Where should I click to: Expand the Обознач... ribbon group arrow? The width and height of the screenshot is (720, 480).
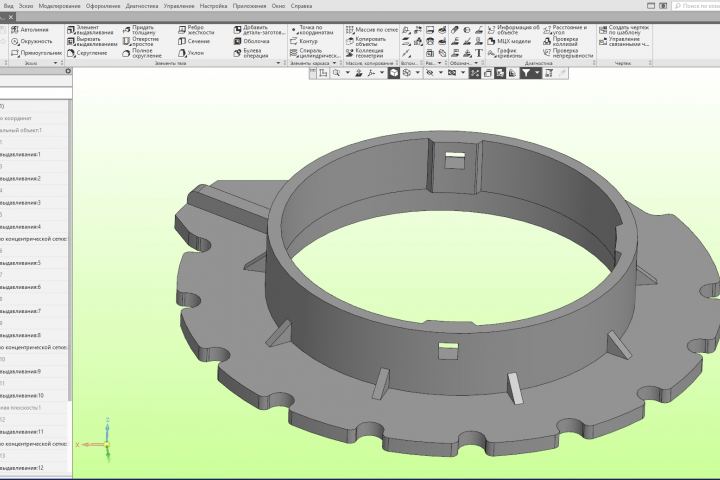pos(476,63)
